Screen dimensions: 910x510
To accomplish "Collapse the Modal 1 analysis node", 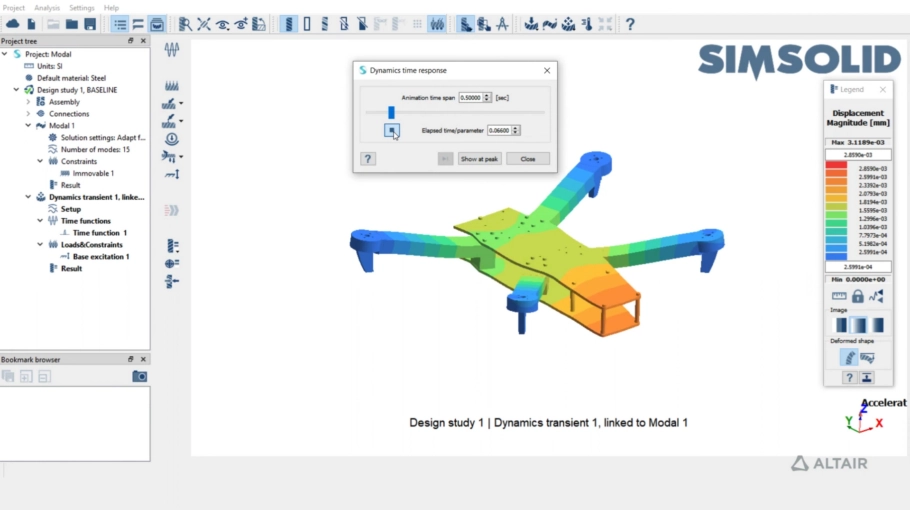I will tap(28, 126).
